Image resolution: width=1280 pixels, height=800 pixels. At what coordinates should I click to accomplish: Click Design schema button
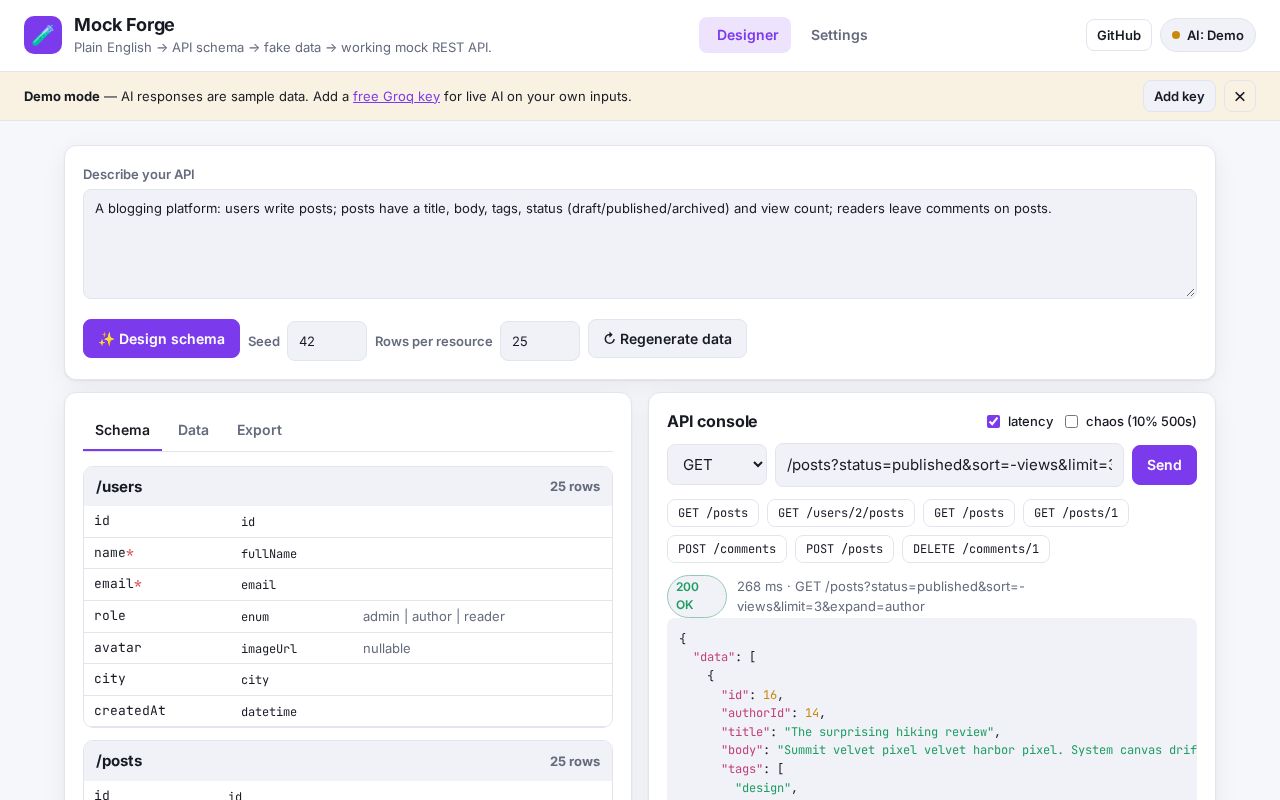click(161, 339)
